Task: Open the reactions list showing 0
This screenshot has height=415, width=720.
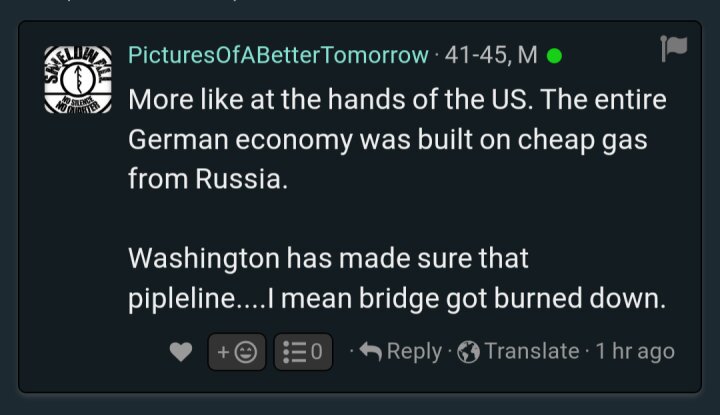Action: pos(303,352)
